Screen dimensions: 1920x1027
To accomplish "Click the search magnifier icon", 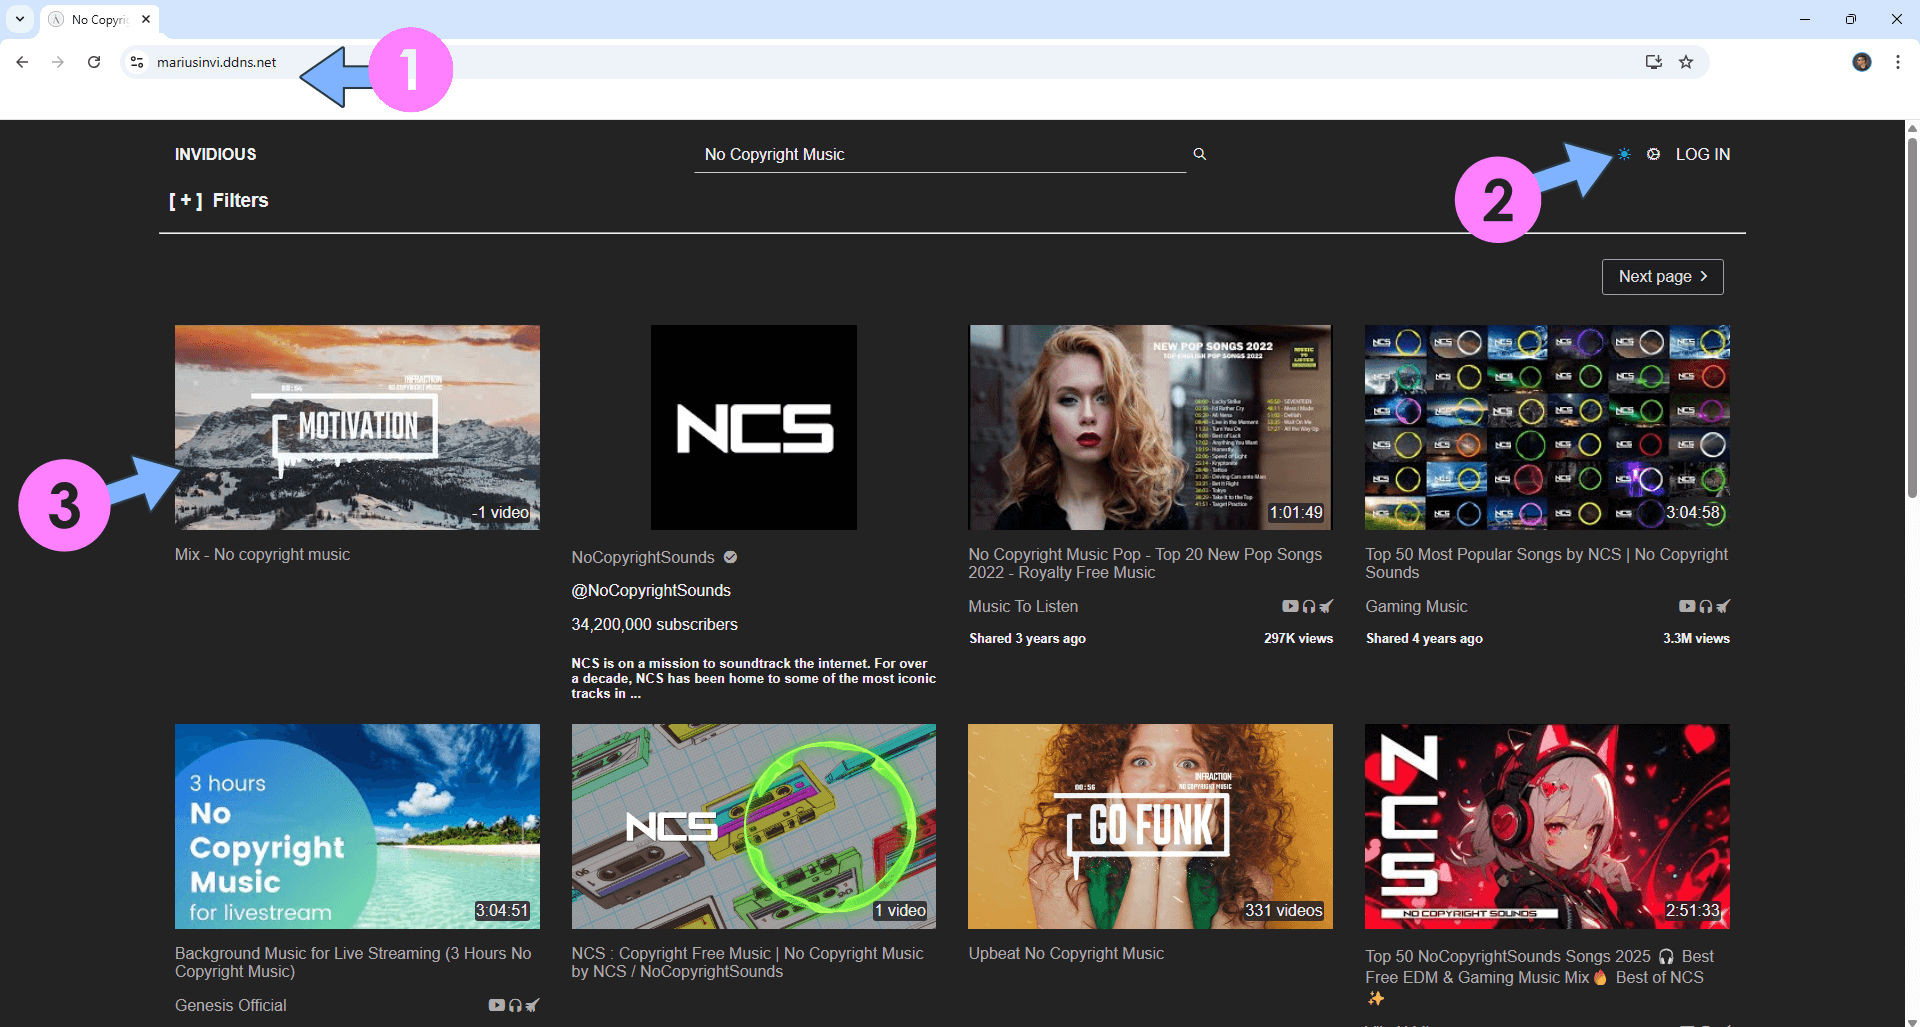I will (x=1199, y=154).
